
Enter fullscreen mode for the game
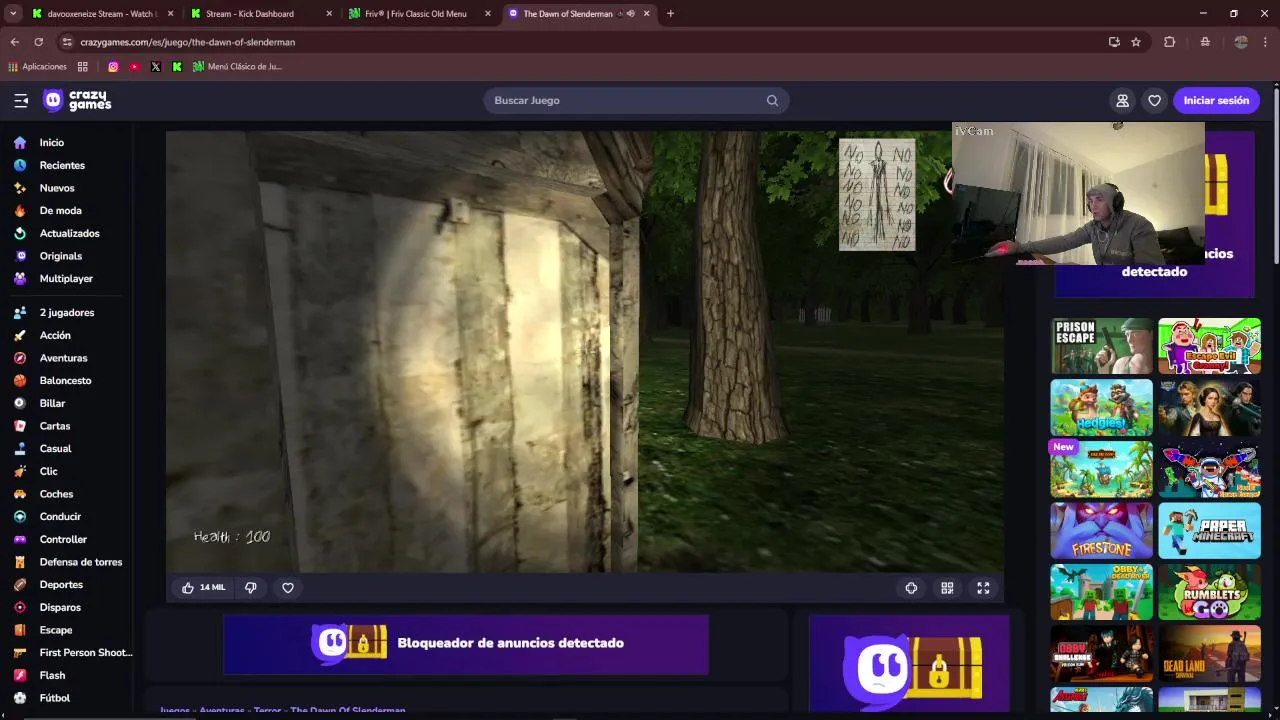[x=983, y=588]
